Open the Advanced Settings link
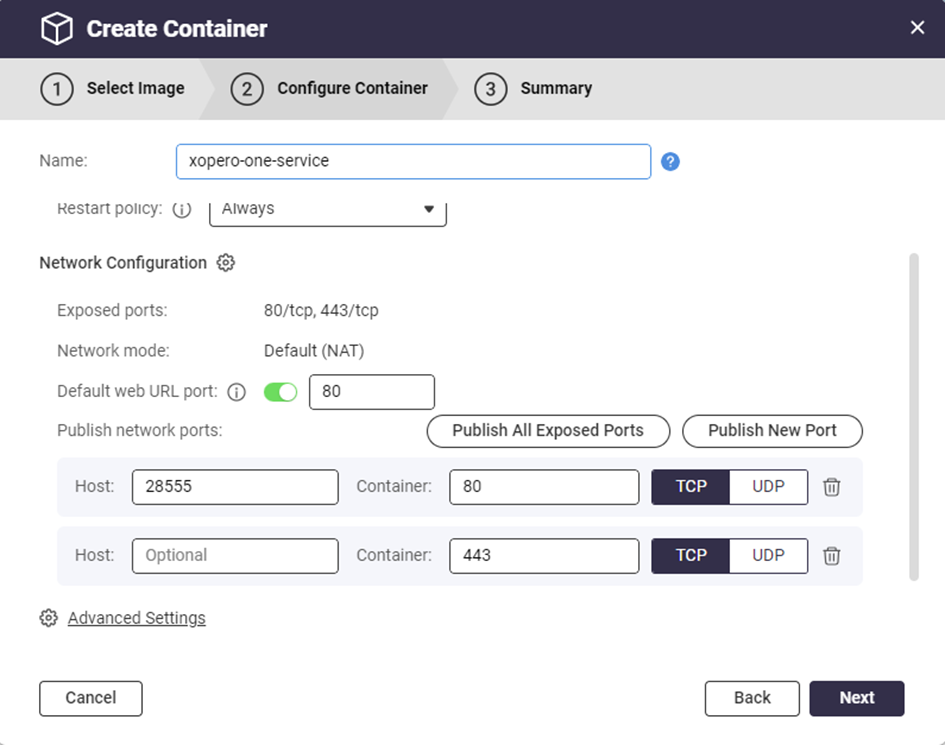 137,618
